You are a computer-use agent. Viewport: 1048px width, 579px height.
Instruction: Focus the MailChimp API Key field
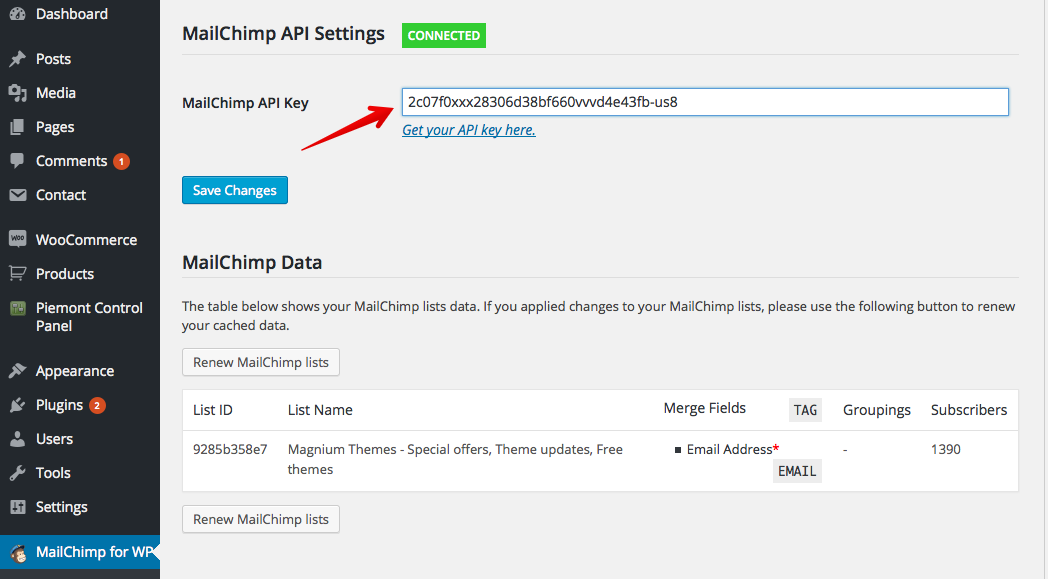(x=704, y=102)
